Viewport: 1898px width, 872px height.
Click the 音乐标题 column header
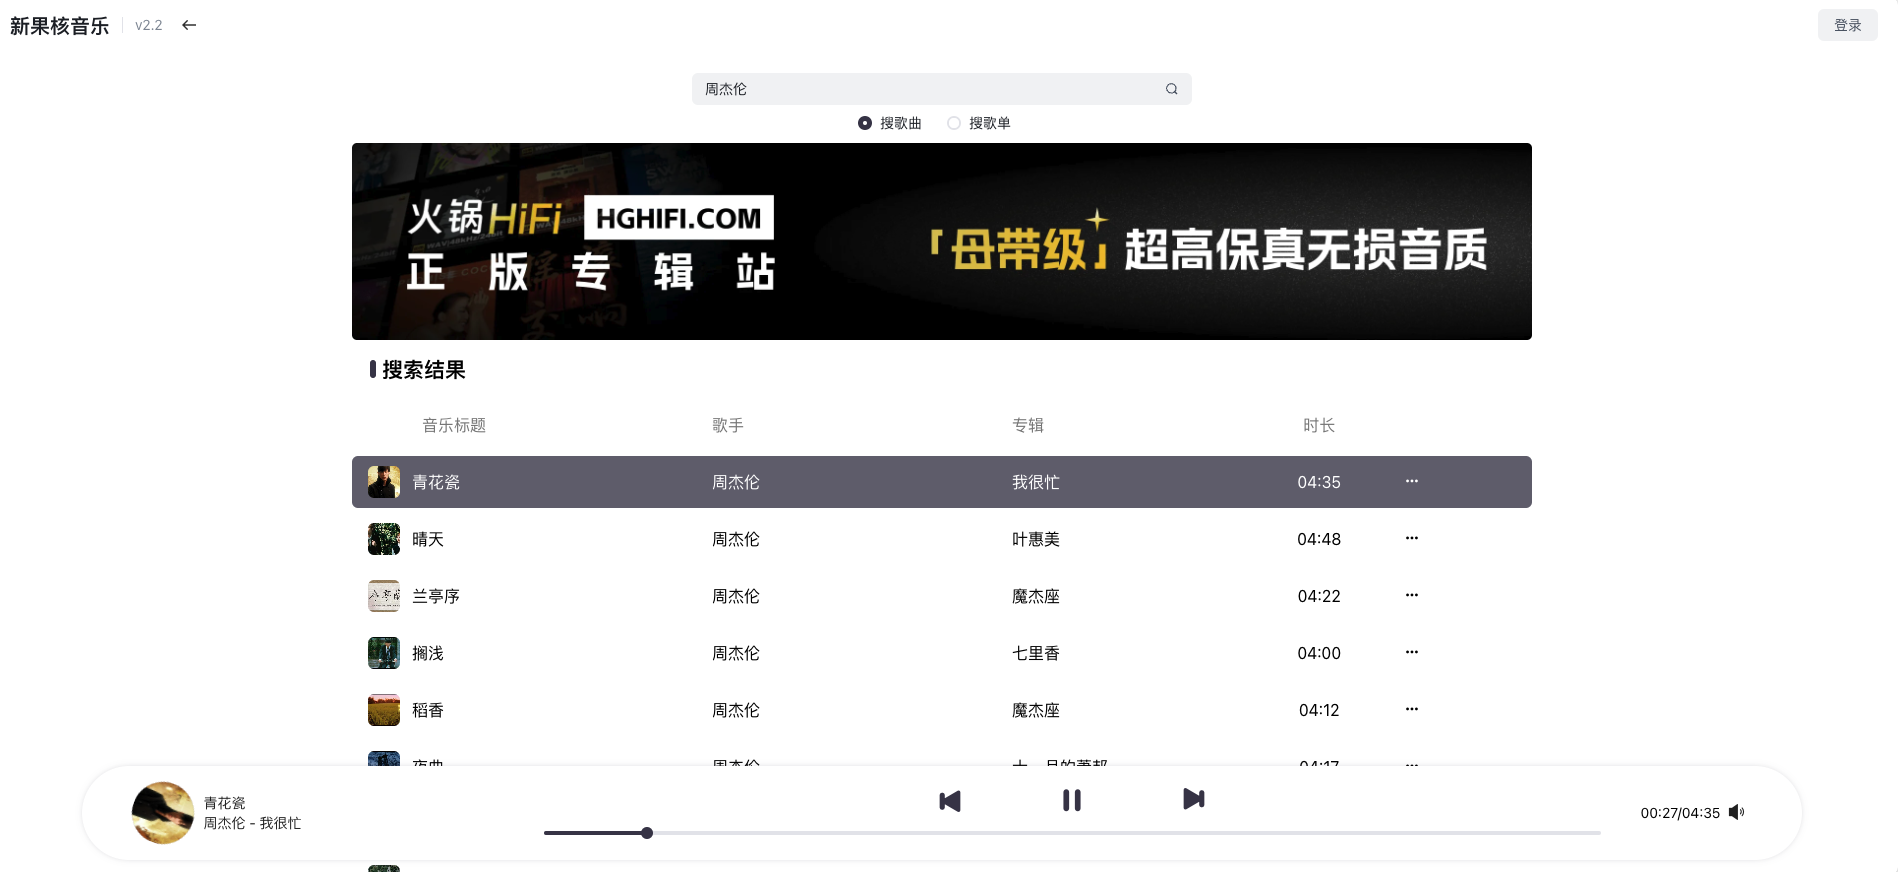454,425
